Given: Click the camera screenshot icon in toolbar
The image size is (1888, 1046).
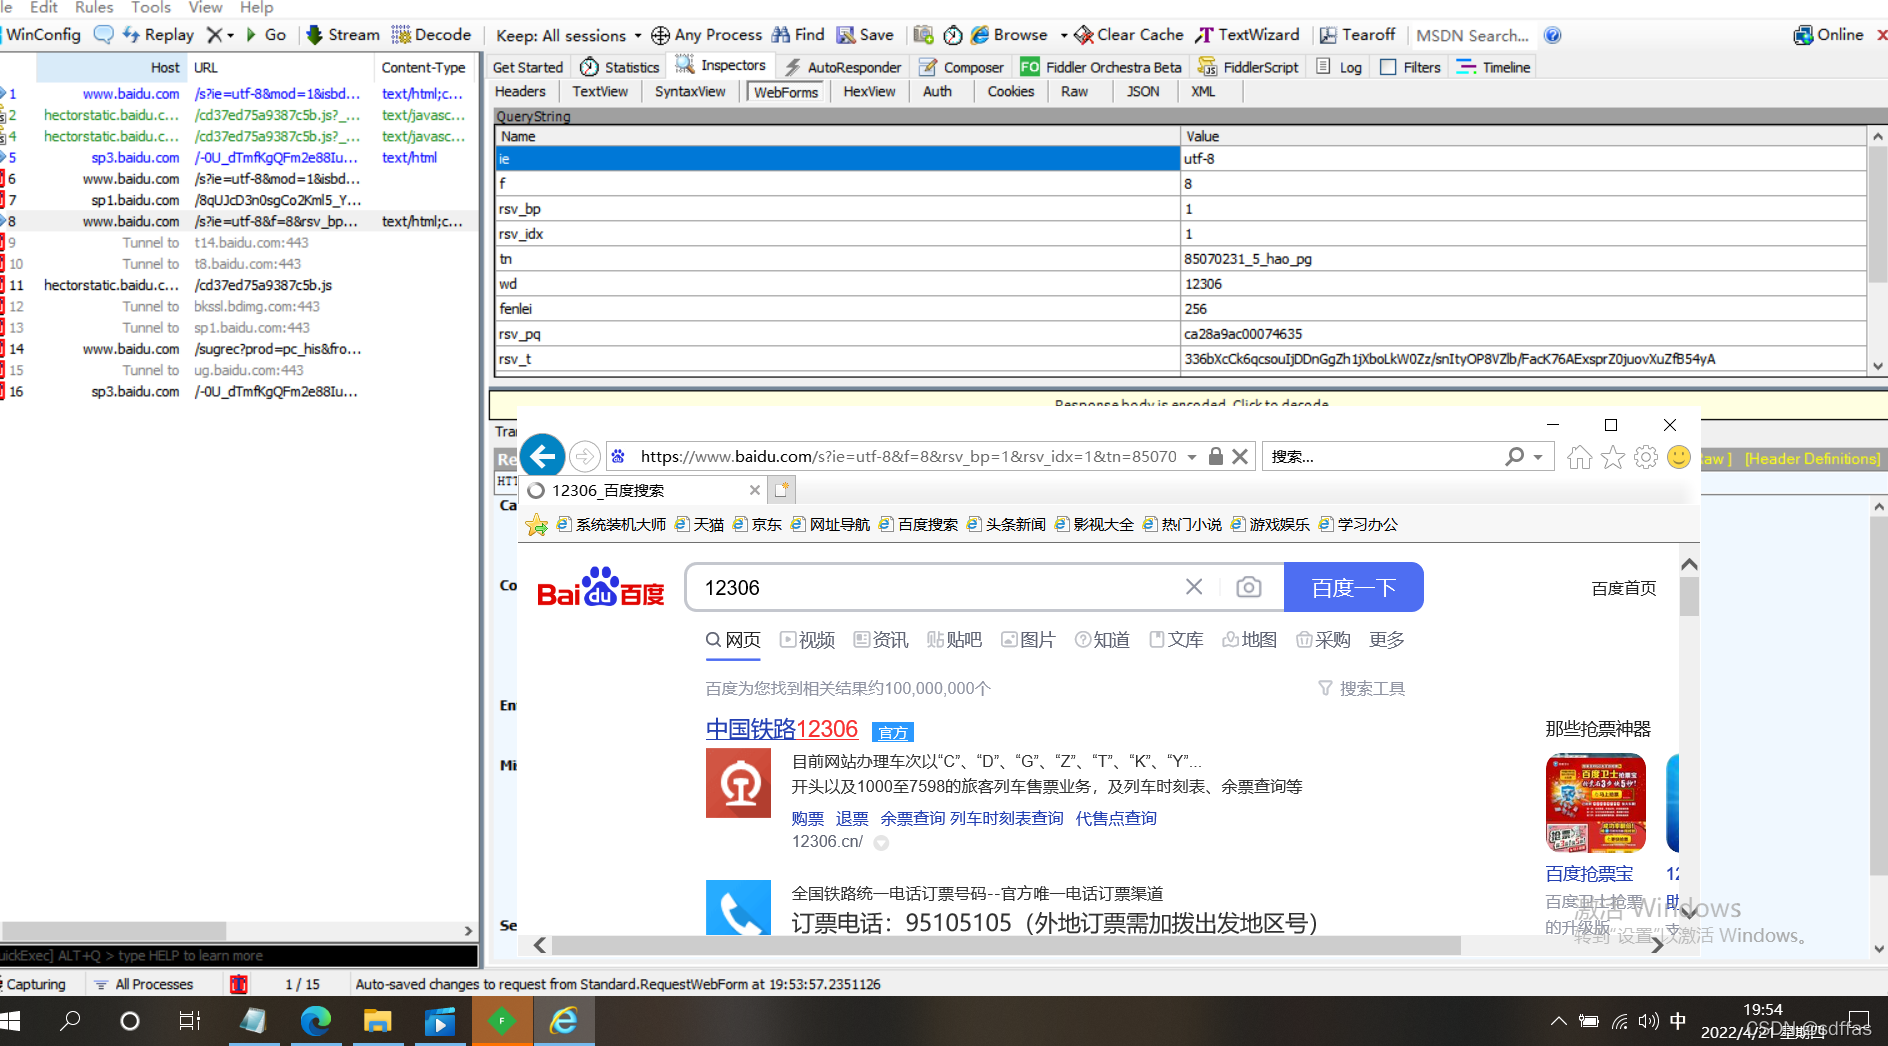Looking at the screenshot, I should (x=923, y=35).
